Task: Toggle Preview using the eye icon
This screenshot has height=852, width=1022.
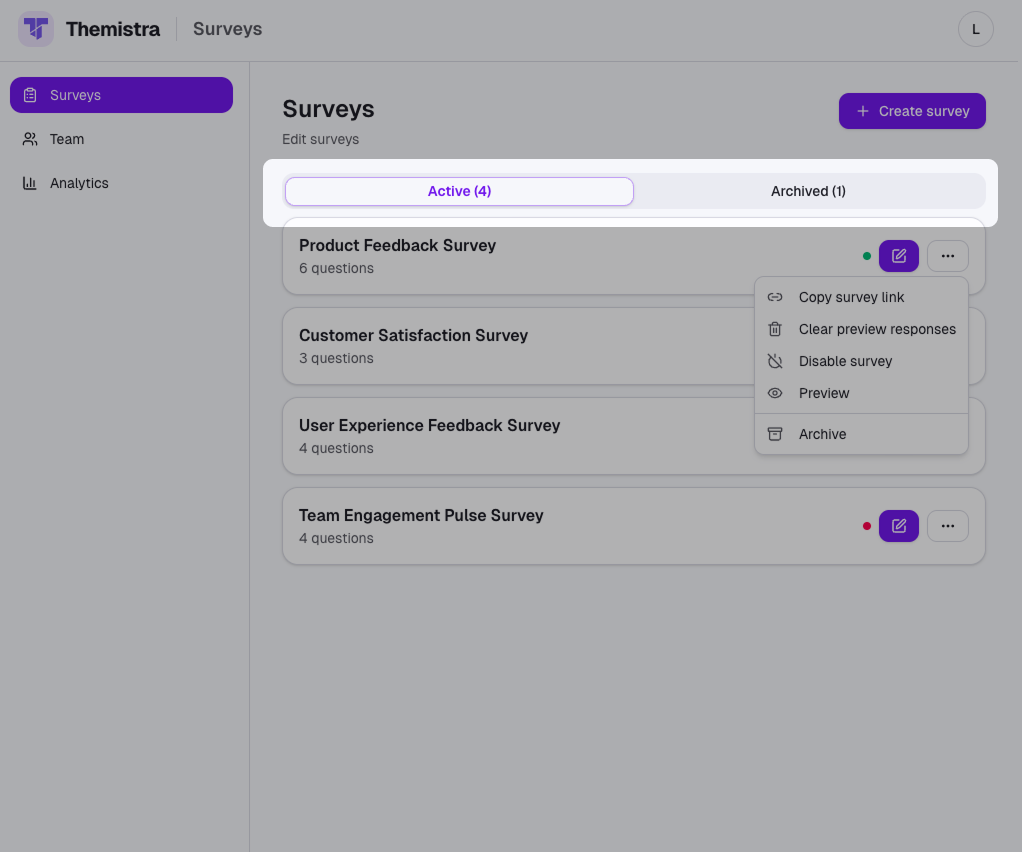Action: [x=775, y=393]
